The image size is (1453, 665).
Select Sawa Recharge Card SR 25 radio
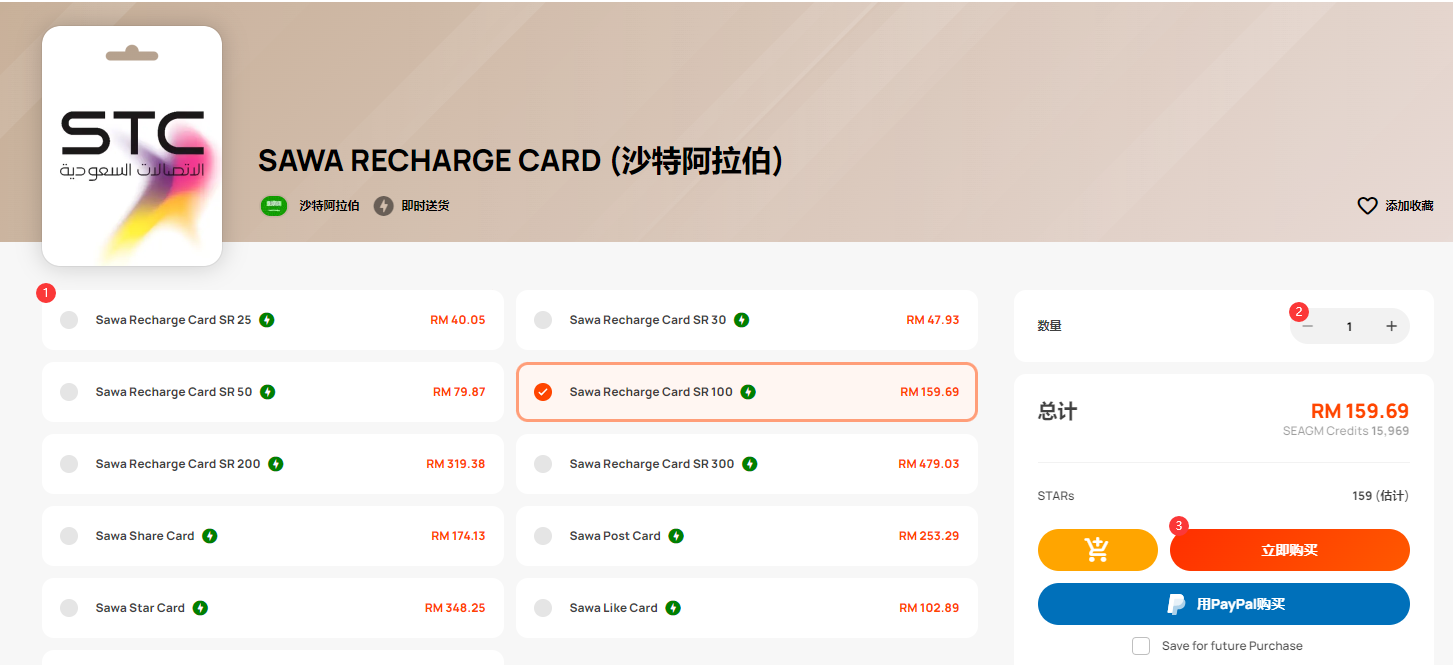click(69, 320)
